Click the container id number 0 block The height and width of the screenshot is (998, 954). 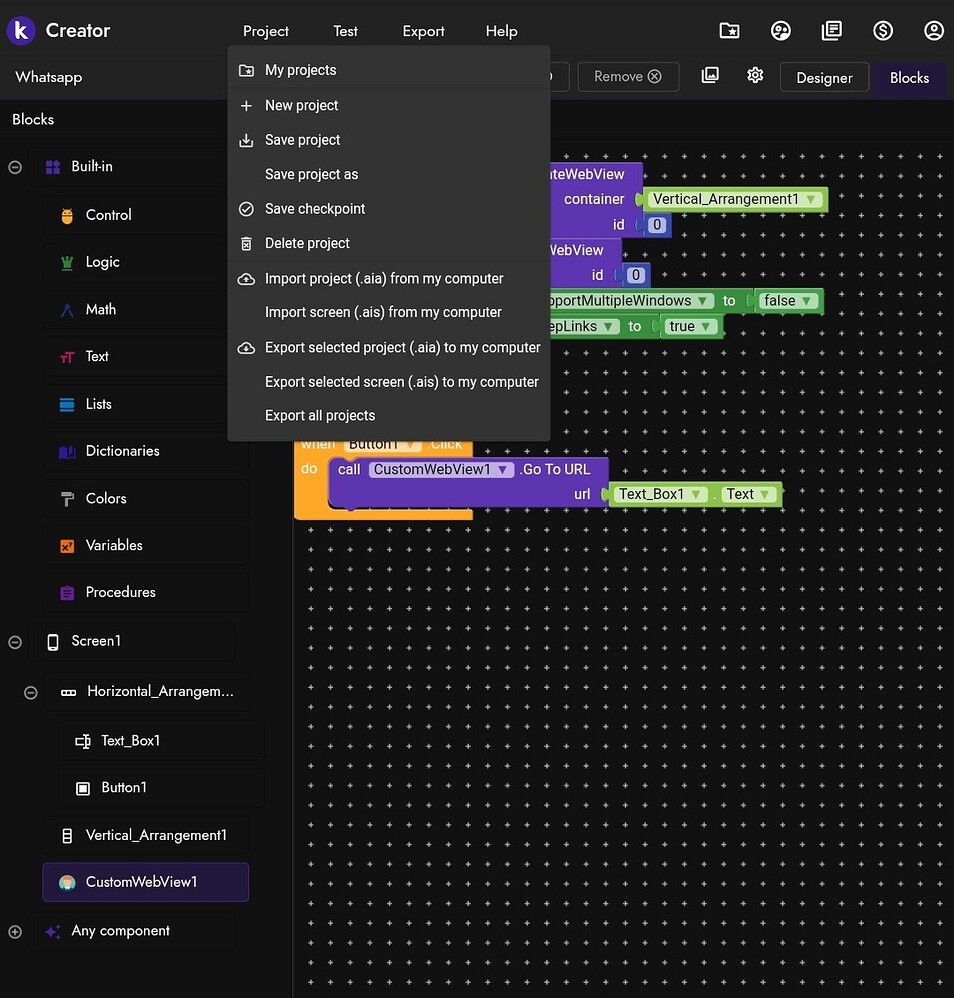pos(657,225)
